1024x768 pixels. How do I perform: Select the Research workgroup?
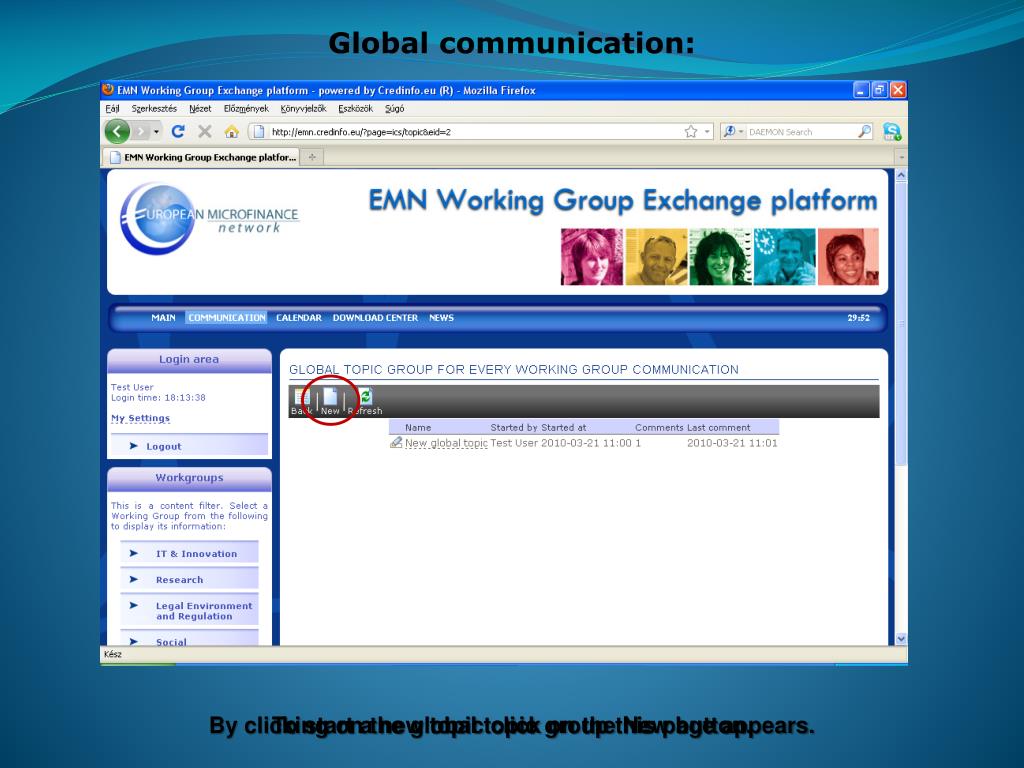[x=189, y=579]
